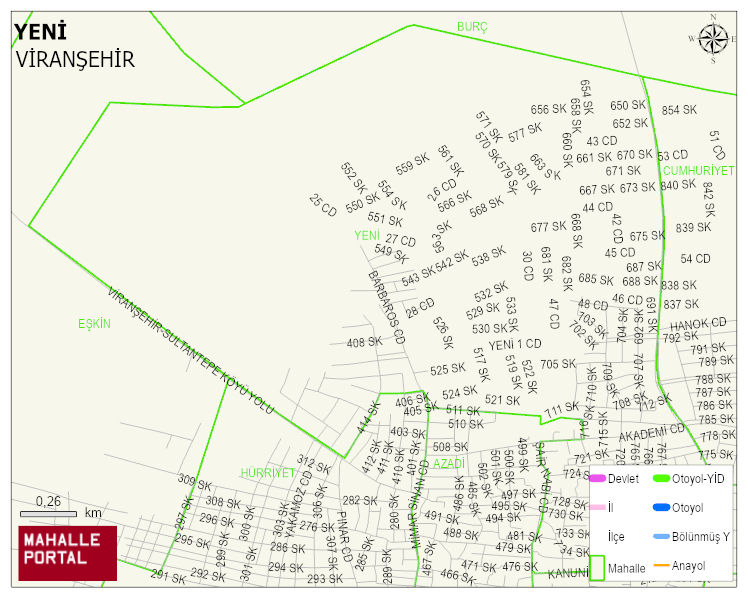Click the orange Anayol legend line
Viewport: 748px width, 598px height.
click(x=661, y=566)
